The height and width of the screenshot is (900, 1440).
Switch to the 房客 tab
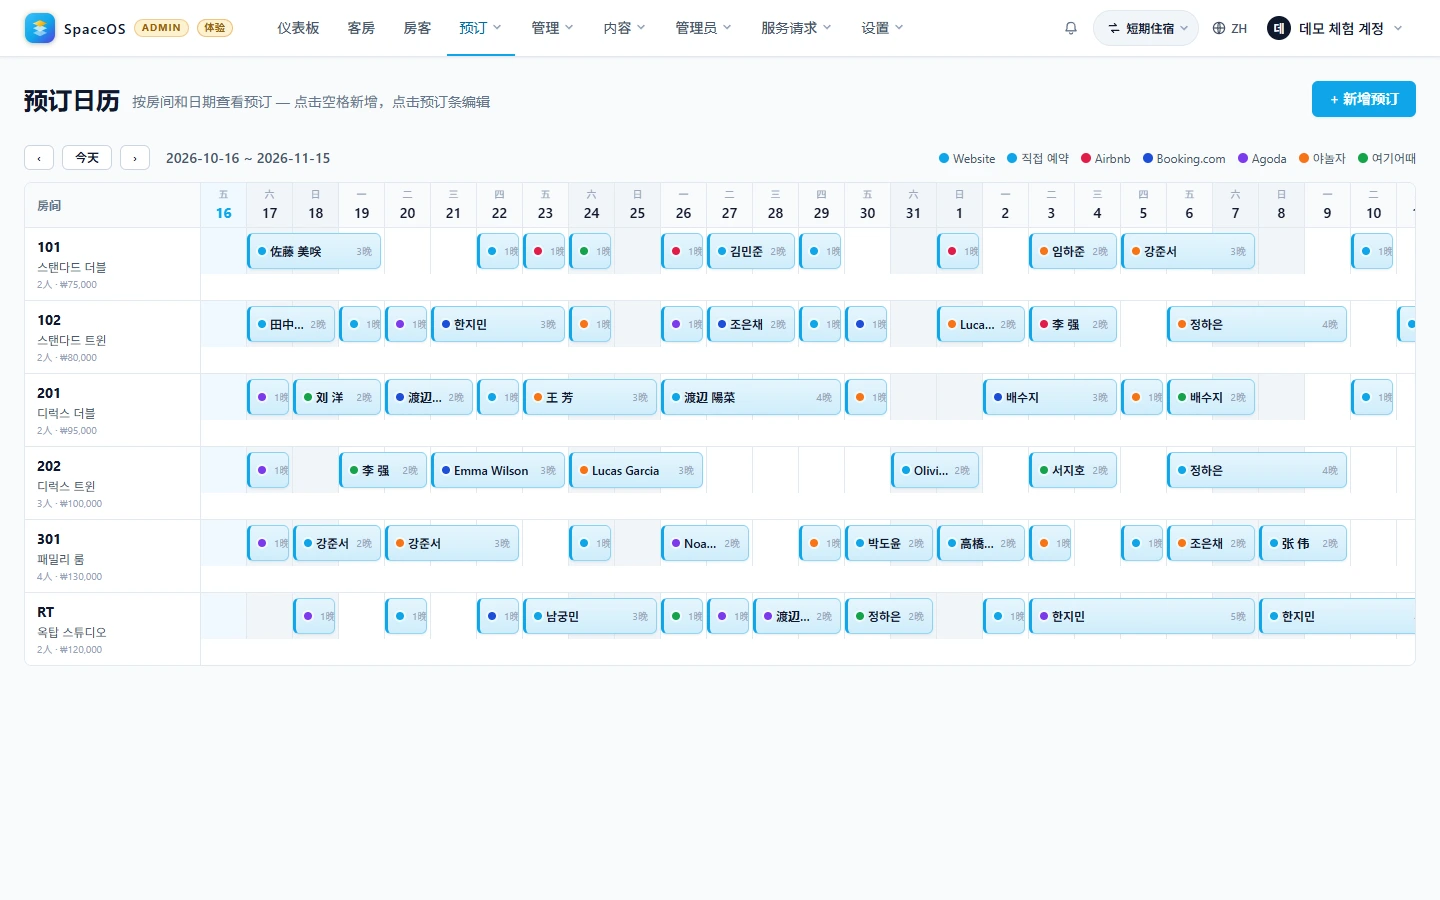[417, 28]
